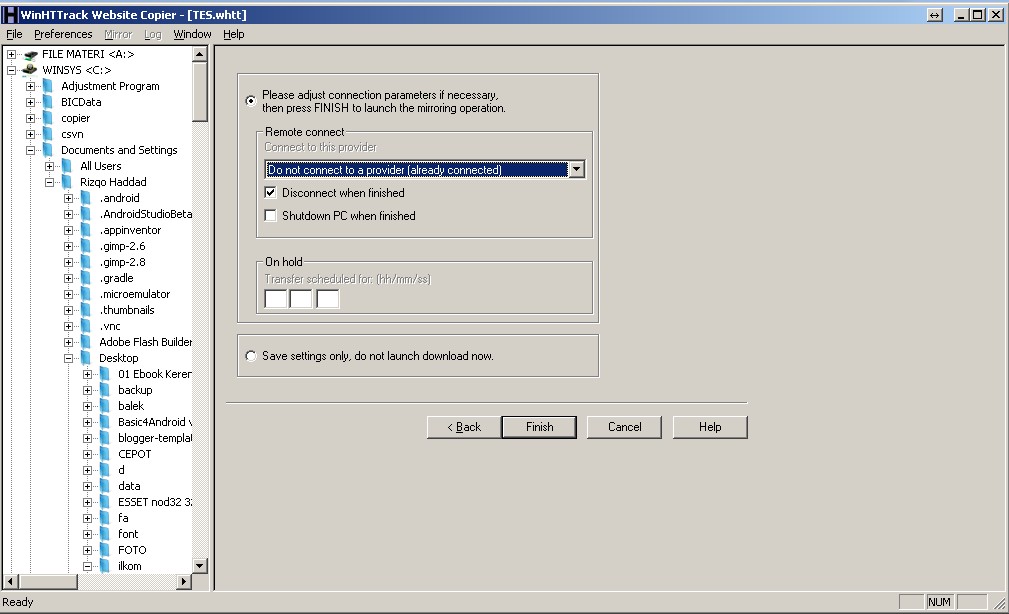Open the Window menu
The width and height of the screenshot is (1009, 614).
coord(192,34)
